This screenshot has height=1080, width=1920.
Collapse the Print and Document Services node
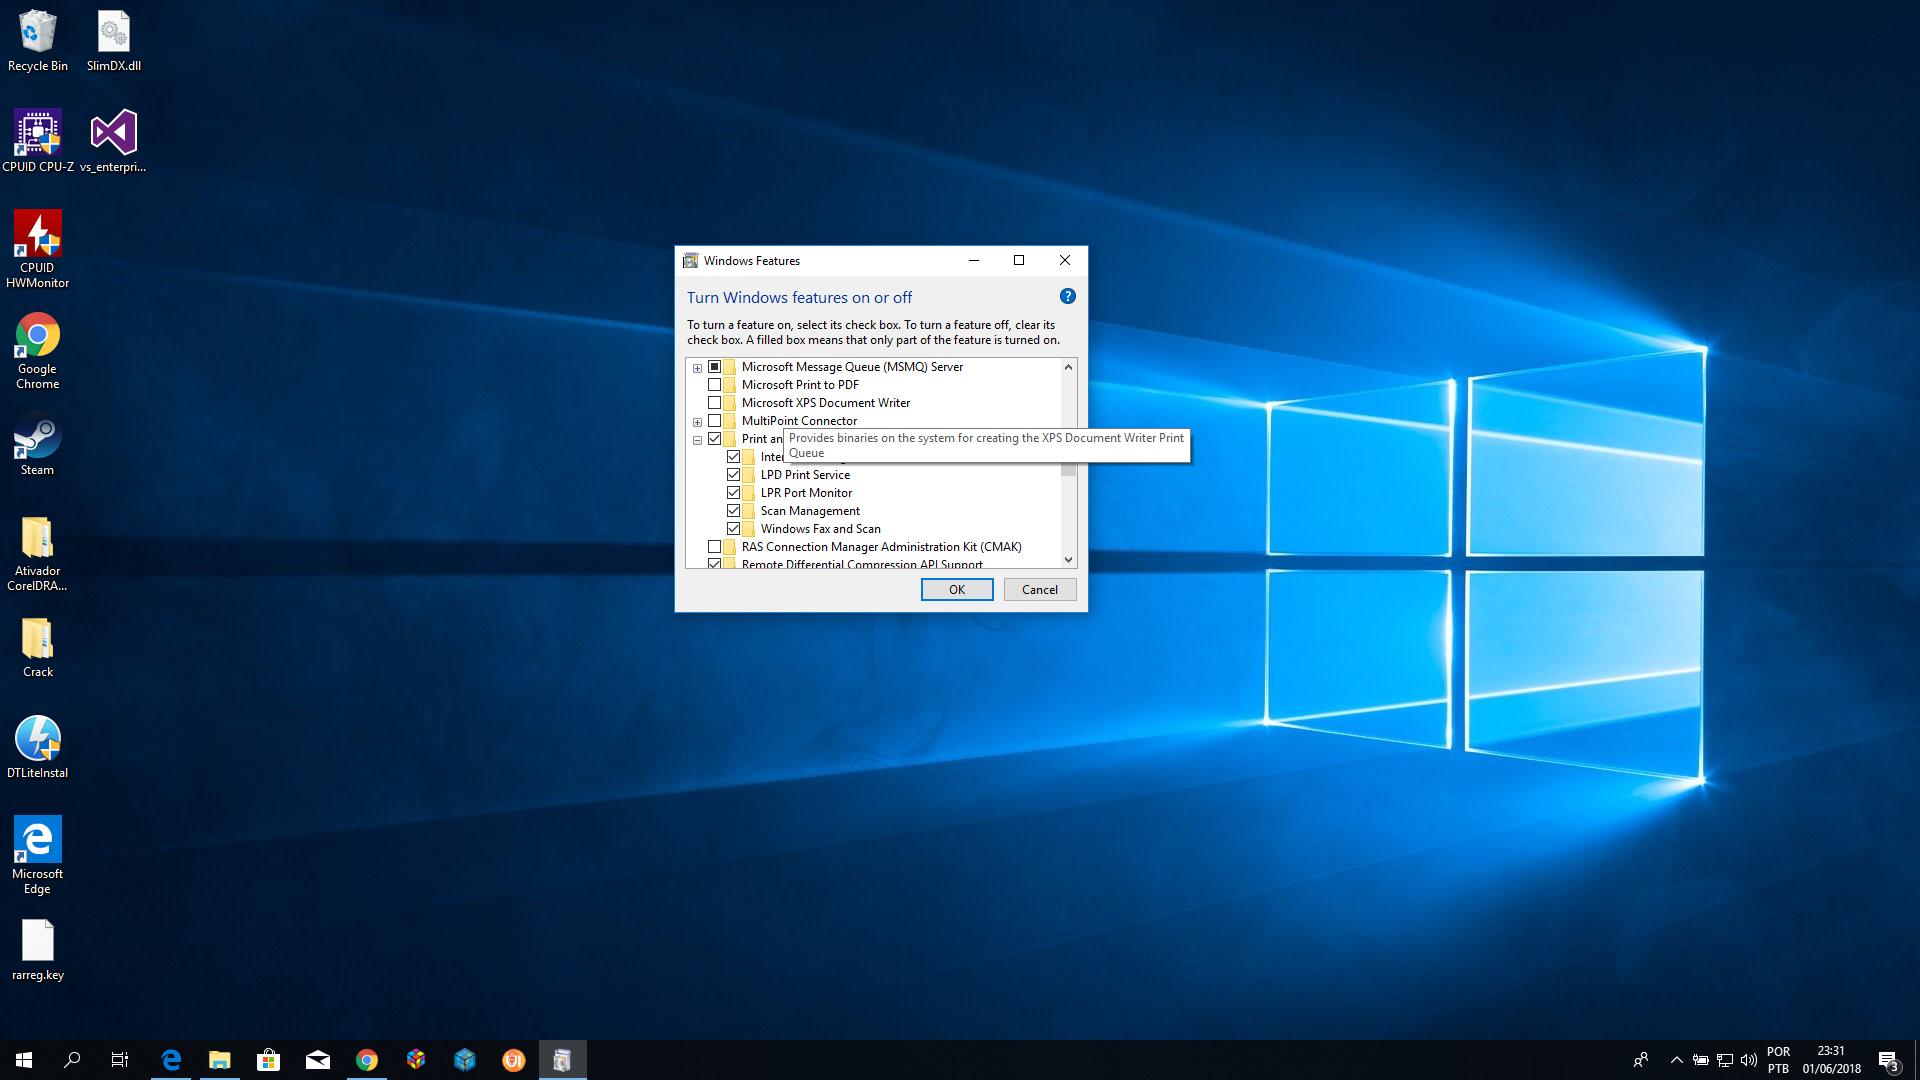click(698, 440)
